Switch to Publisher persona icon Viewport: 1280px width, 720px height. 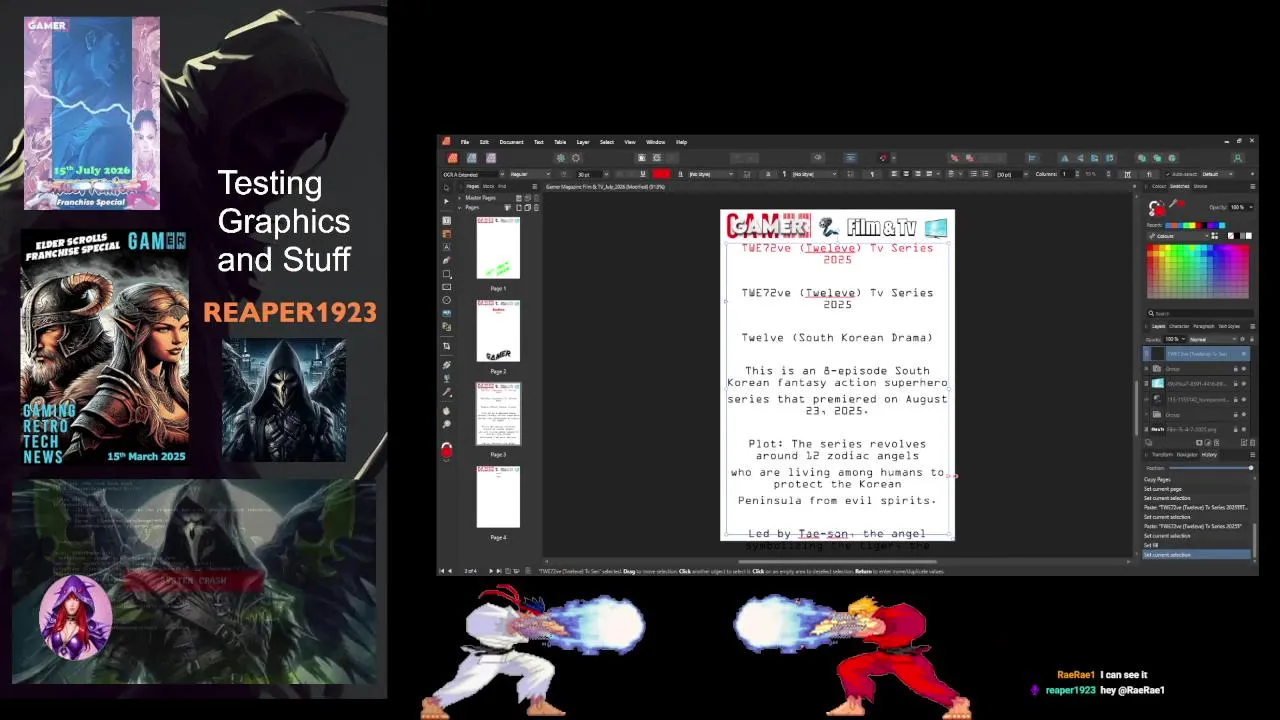[453, 158]
